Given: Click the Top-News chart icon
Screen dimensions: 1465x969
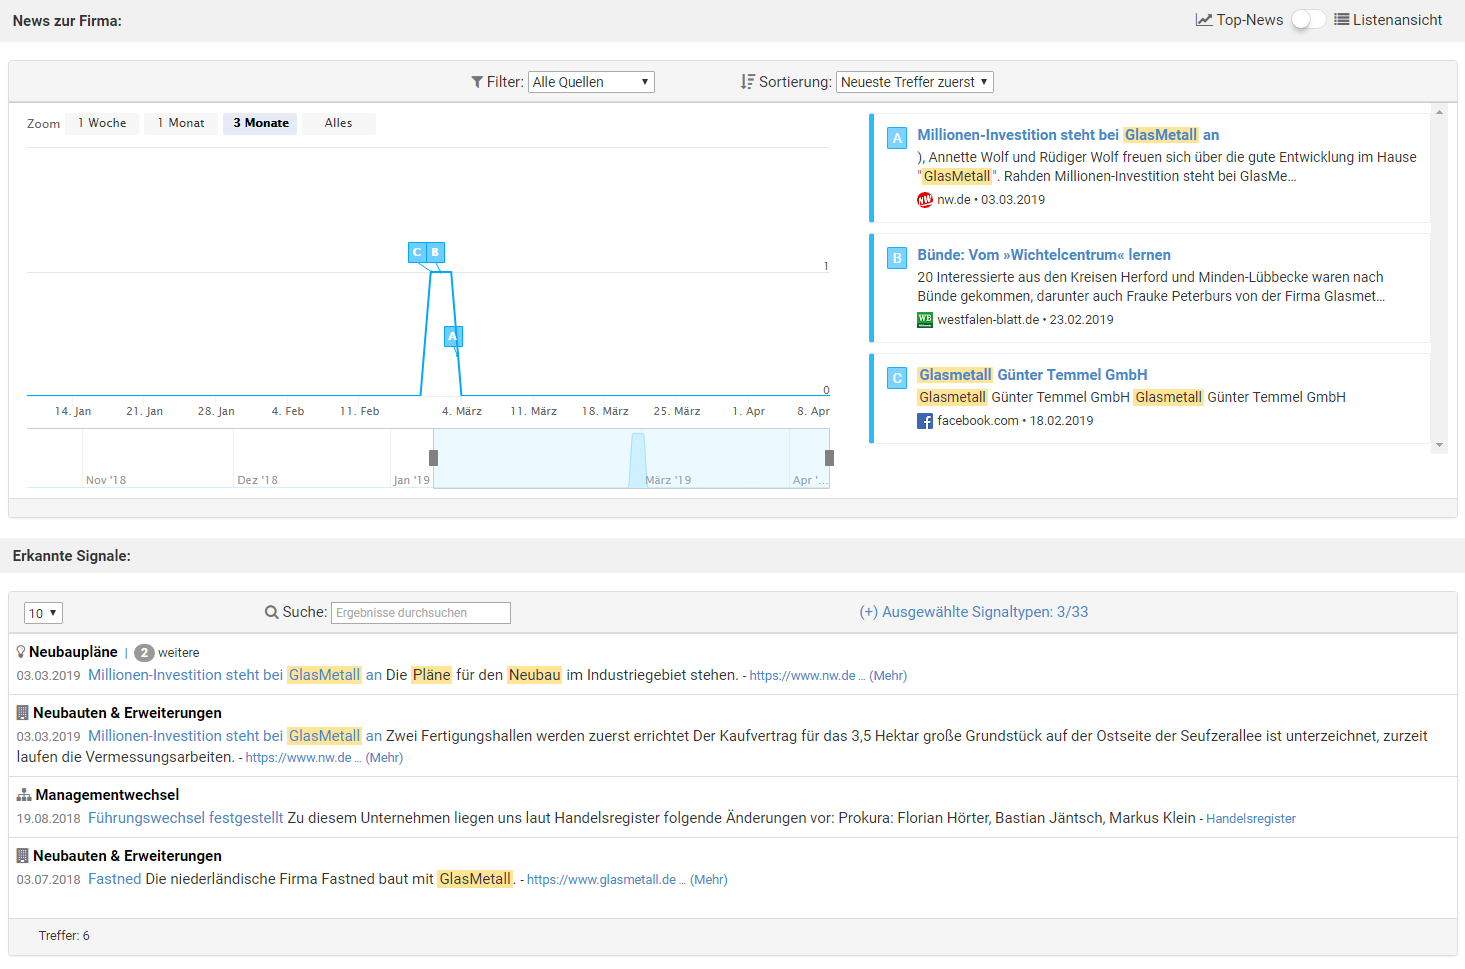Looking at the screenshot, I should [1204, 20].
